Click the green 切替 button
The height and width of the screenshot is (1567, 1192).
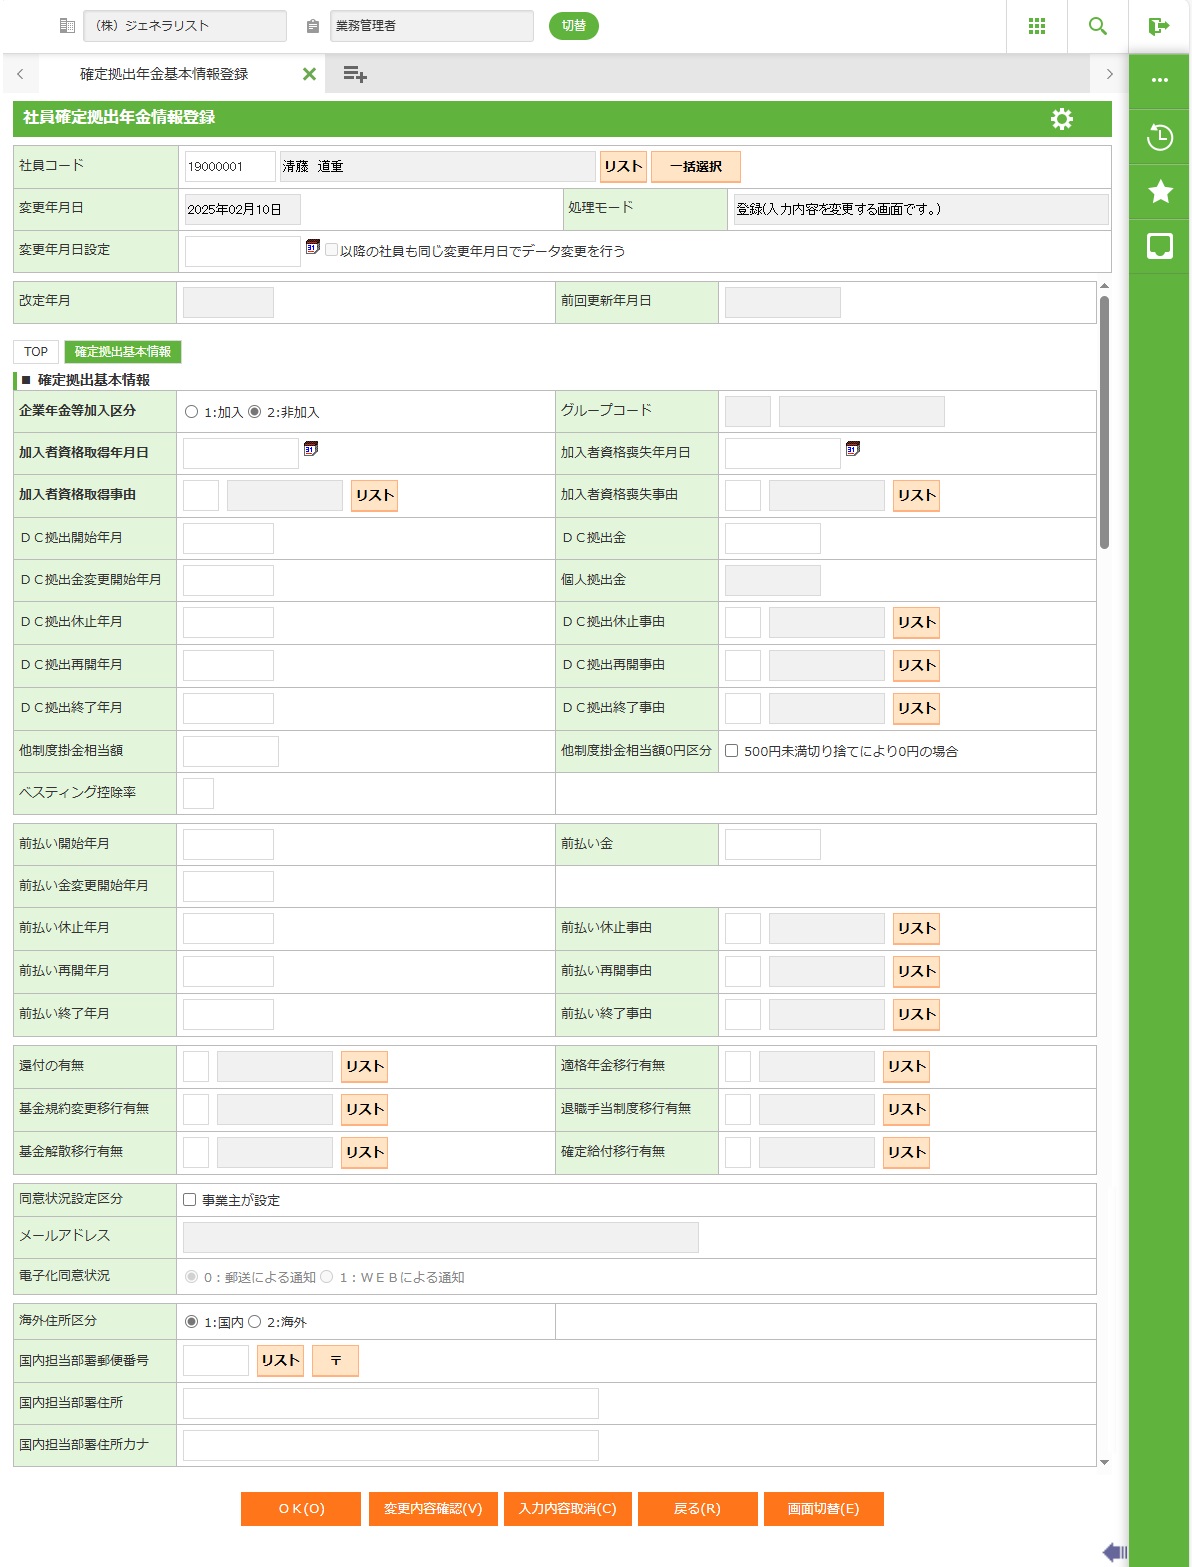[574, 26]
